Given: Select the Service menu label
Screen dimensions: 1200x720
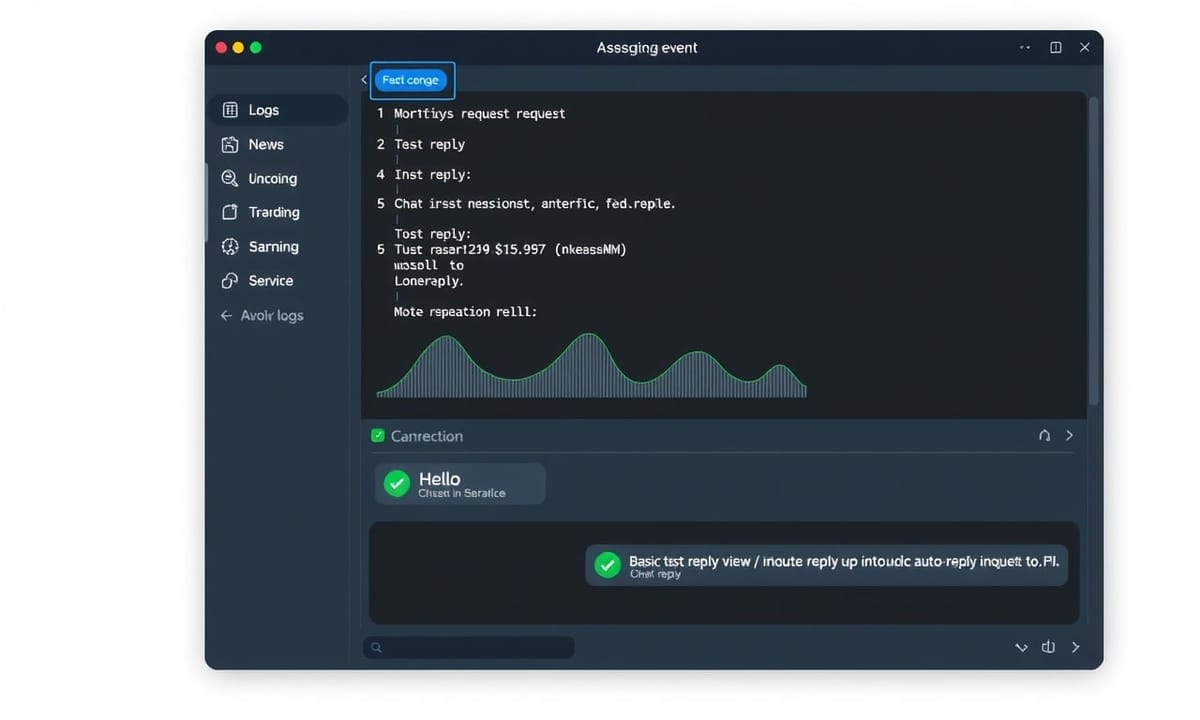Looking at the screenshot, I should [x=271, y=281].
